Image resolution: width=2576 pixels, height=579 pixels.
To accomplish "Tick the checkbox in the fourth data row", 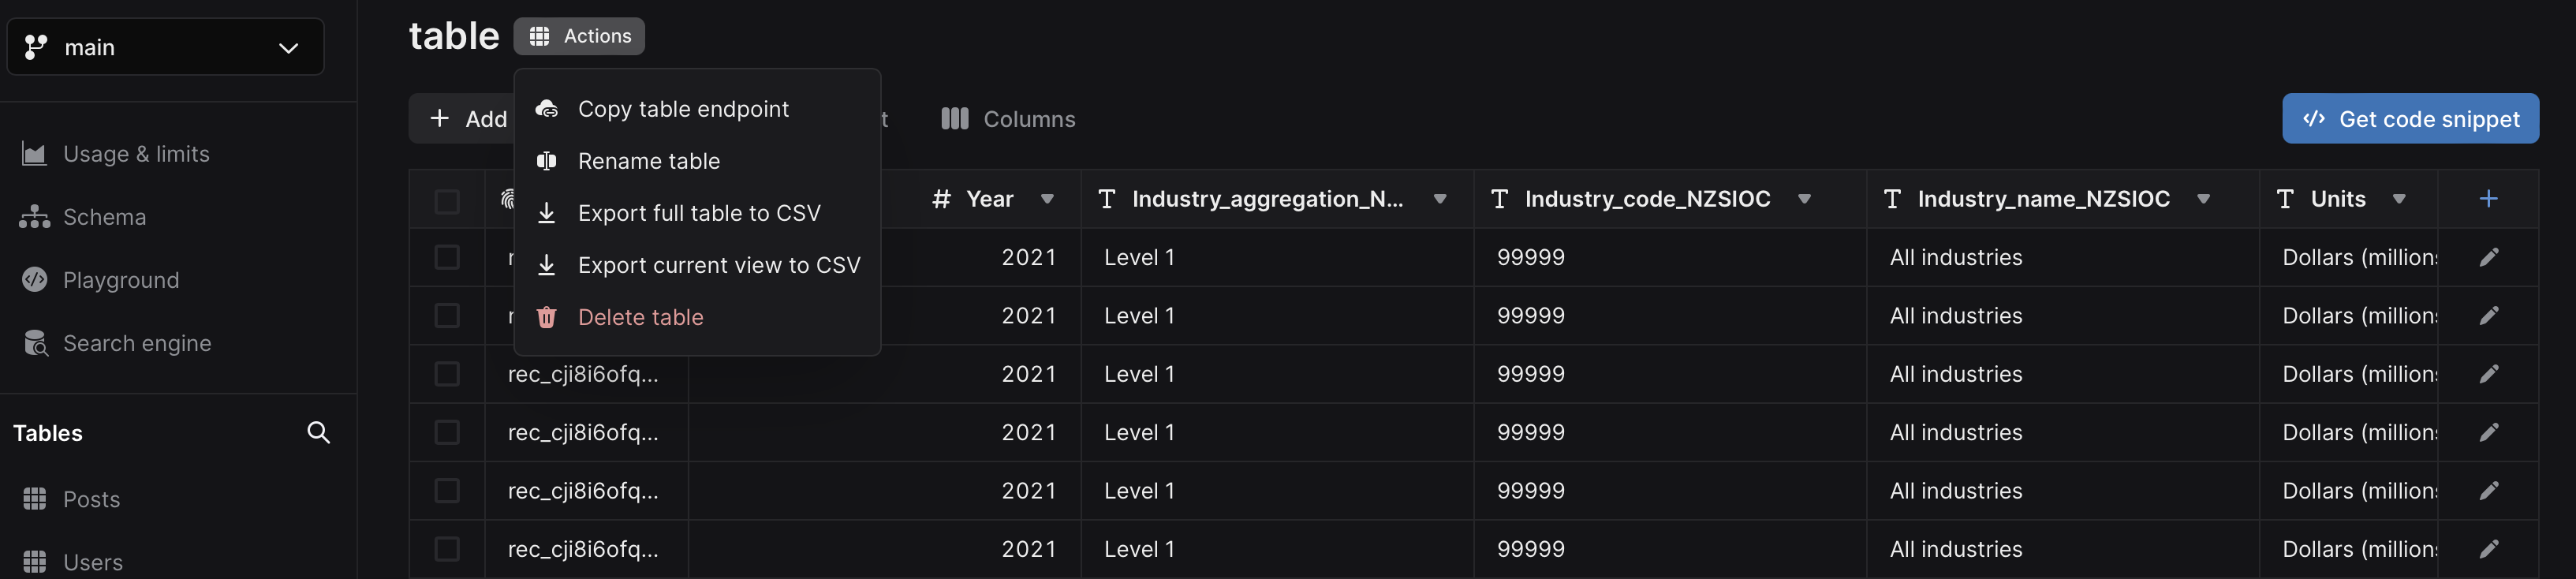I will tap(447, 432).
